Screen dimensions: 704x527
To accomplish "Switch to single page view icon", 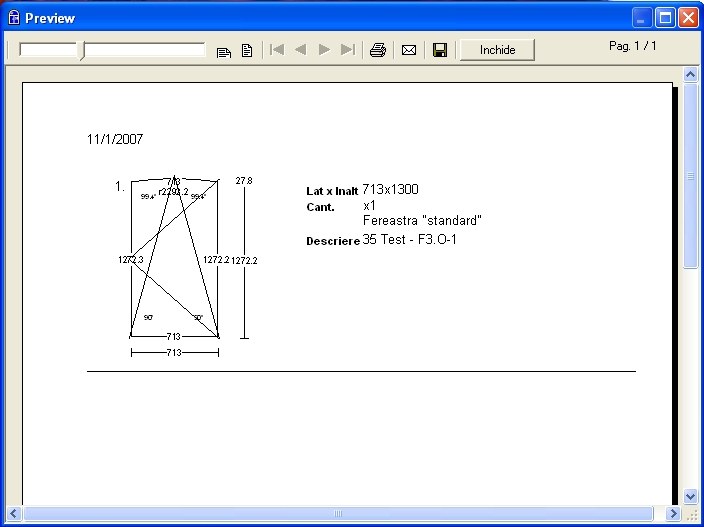I will click(247, 50).
